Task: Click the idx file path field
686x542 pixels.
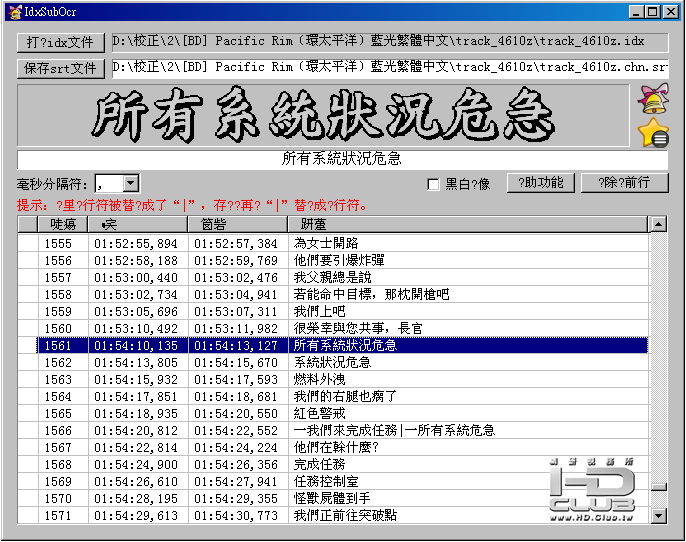Action: point(390,42)
